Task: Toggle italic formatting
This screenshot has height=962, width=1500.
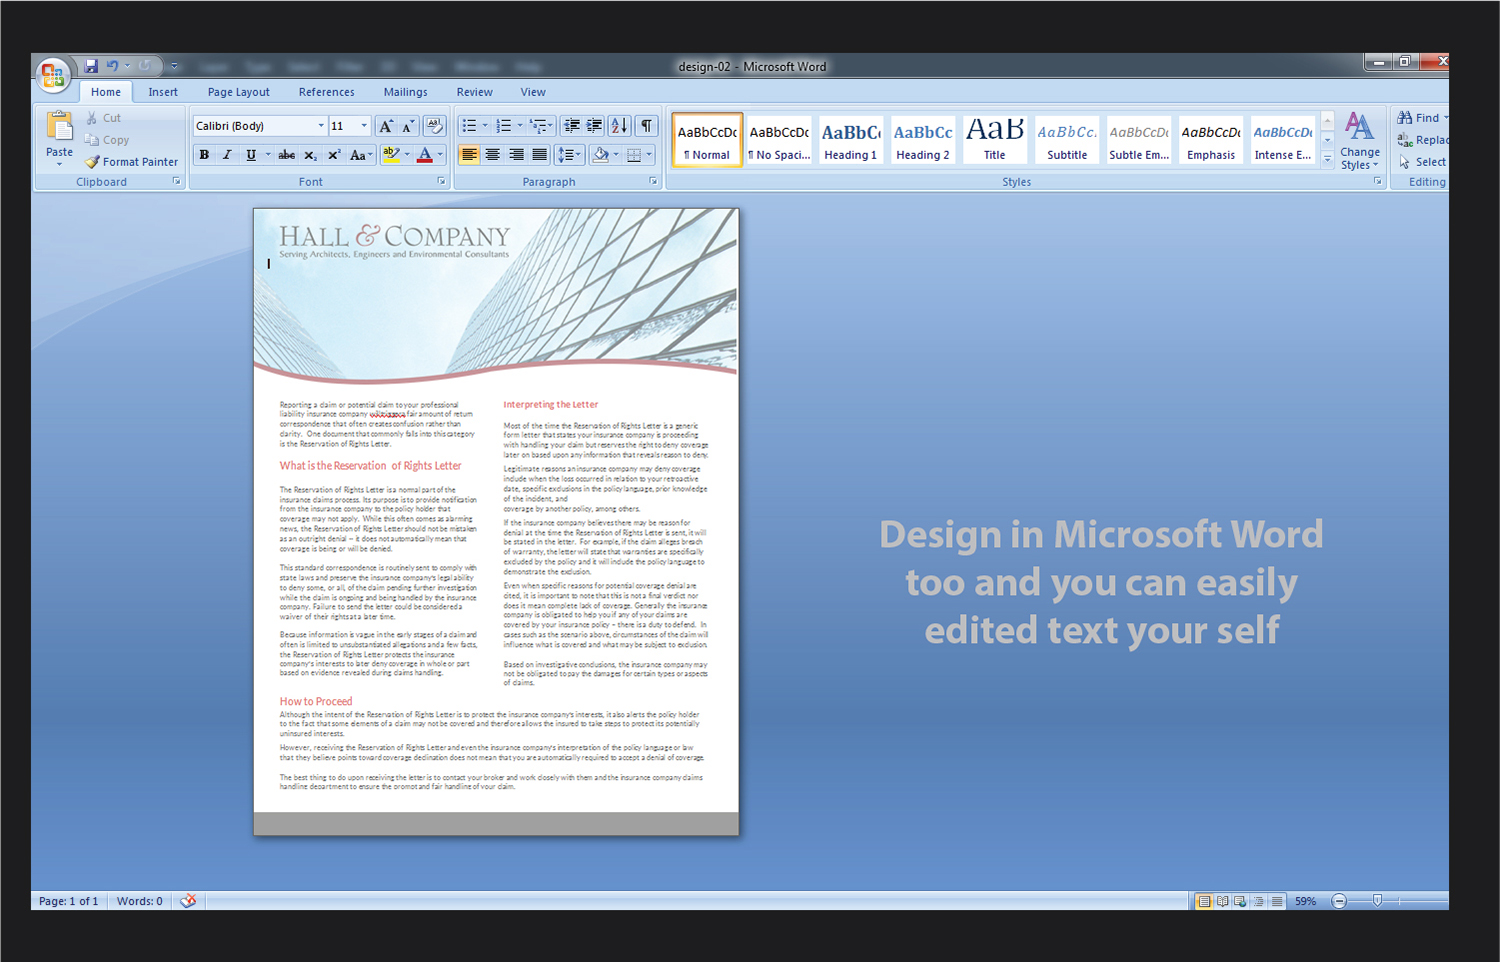Action: (227, 155)
